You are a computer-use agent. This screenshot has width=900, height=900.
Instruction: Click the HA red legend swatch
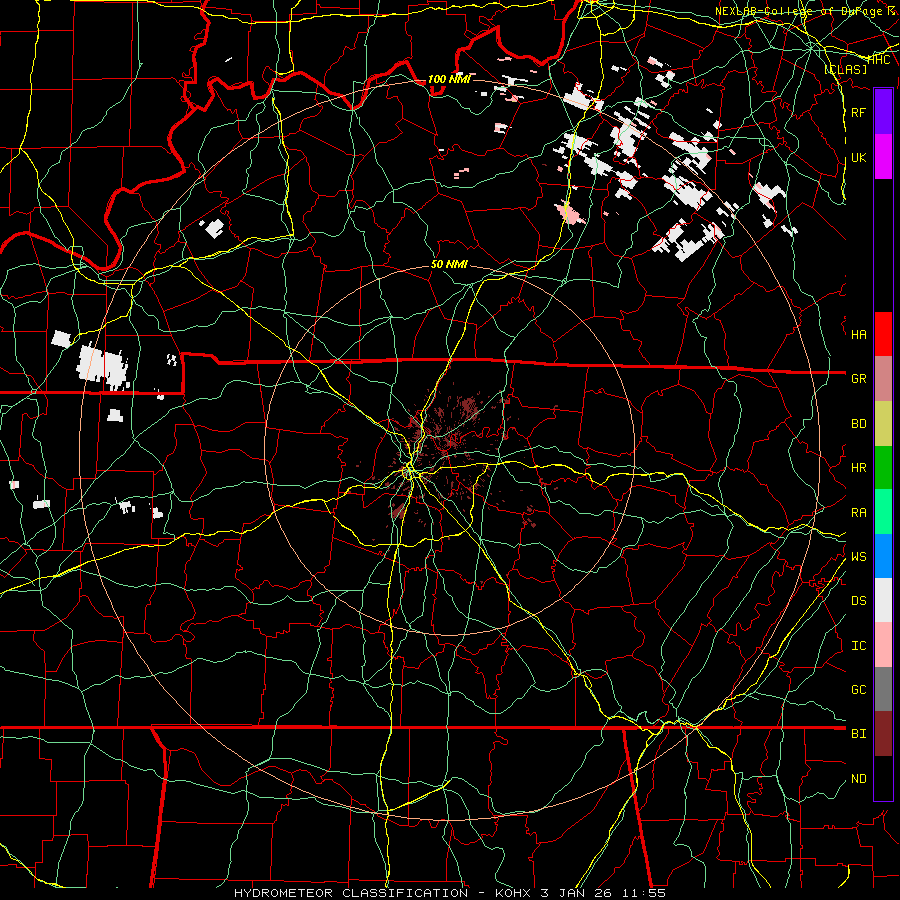883,334
